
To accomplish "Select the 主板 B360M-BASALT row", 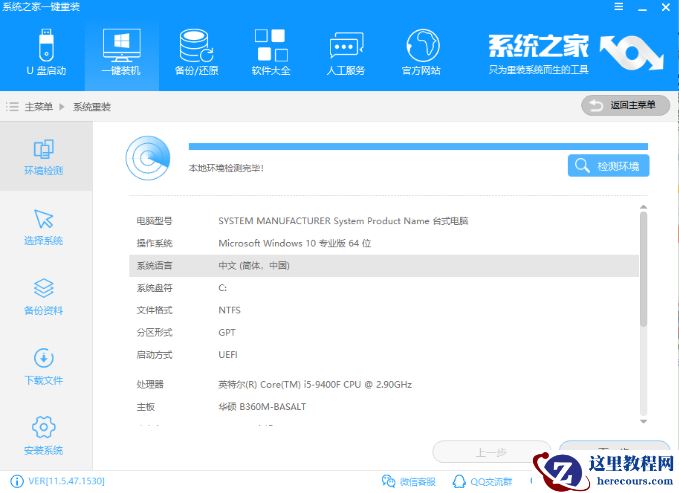I will [x=384, y=407].
